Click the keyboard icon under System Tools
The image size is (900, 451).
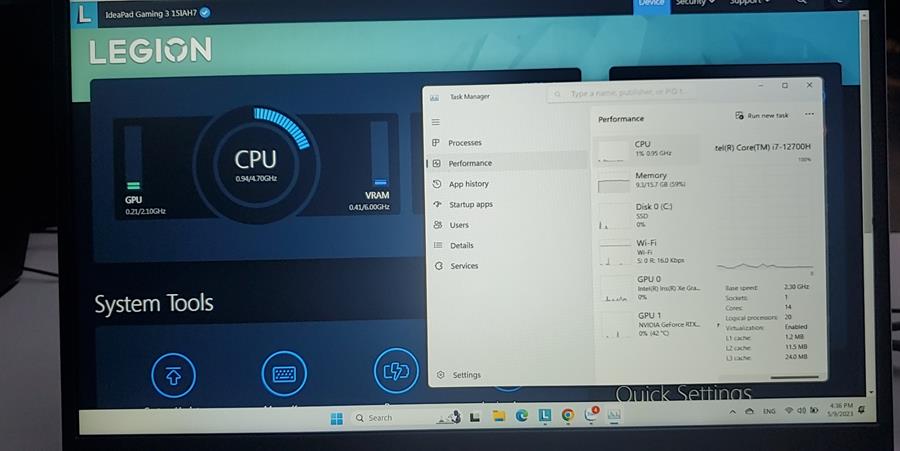284,374
